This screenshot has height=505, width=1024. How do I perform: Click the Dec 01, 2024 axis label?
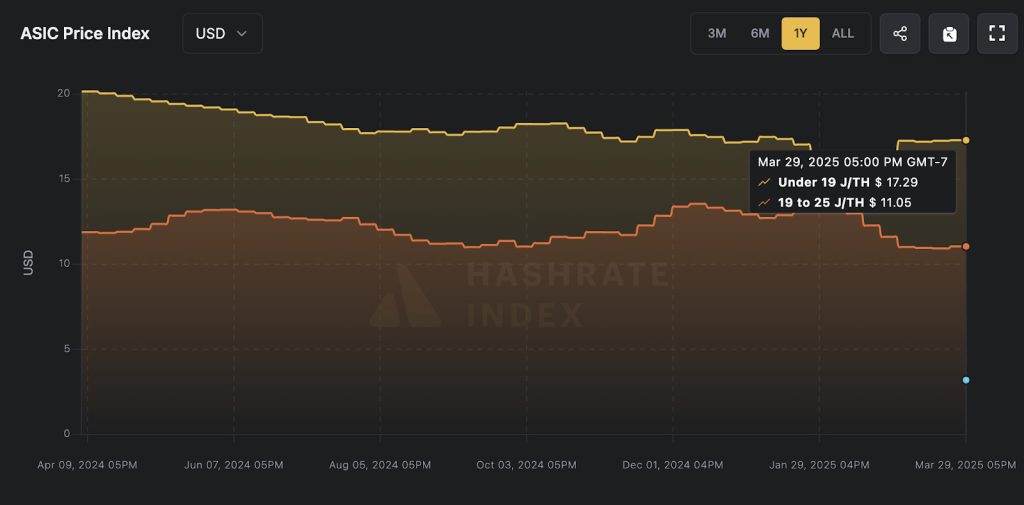(672, 465)
